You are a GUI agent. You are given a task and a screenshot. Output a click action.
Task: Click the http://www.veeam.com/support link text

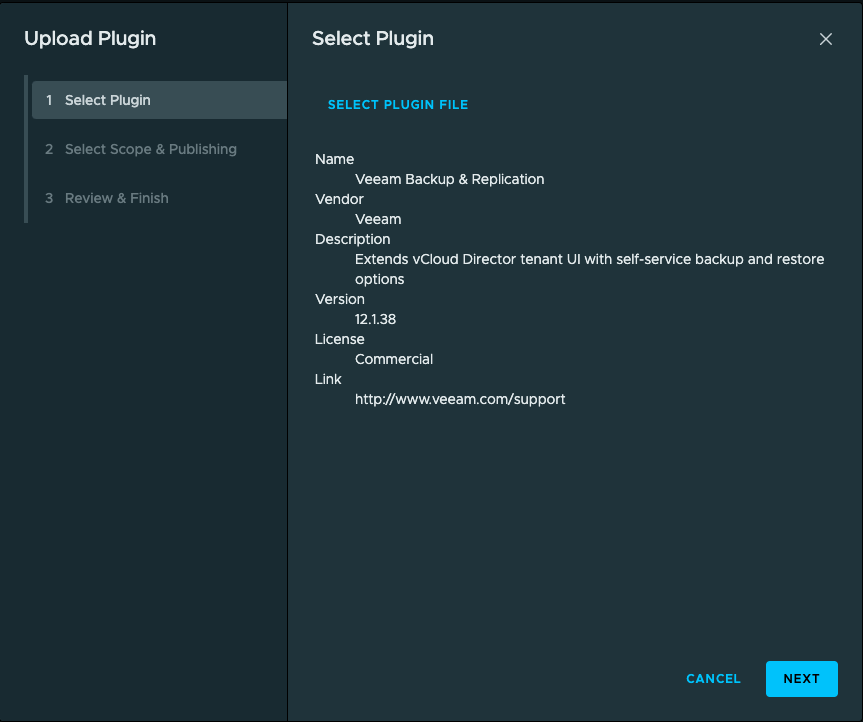[460, 400]
